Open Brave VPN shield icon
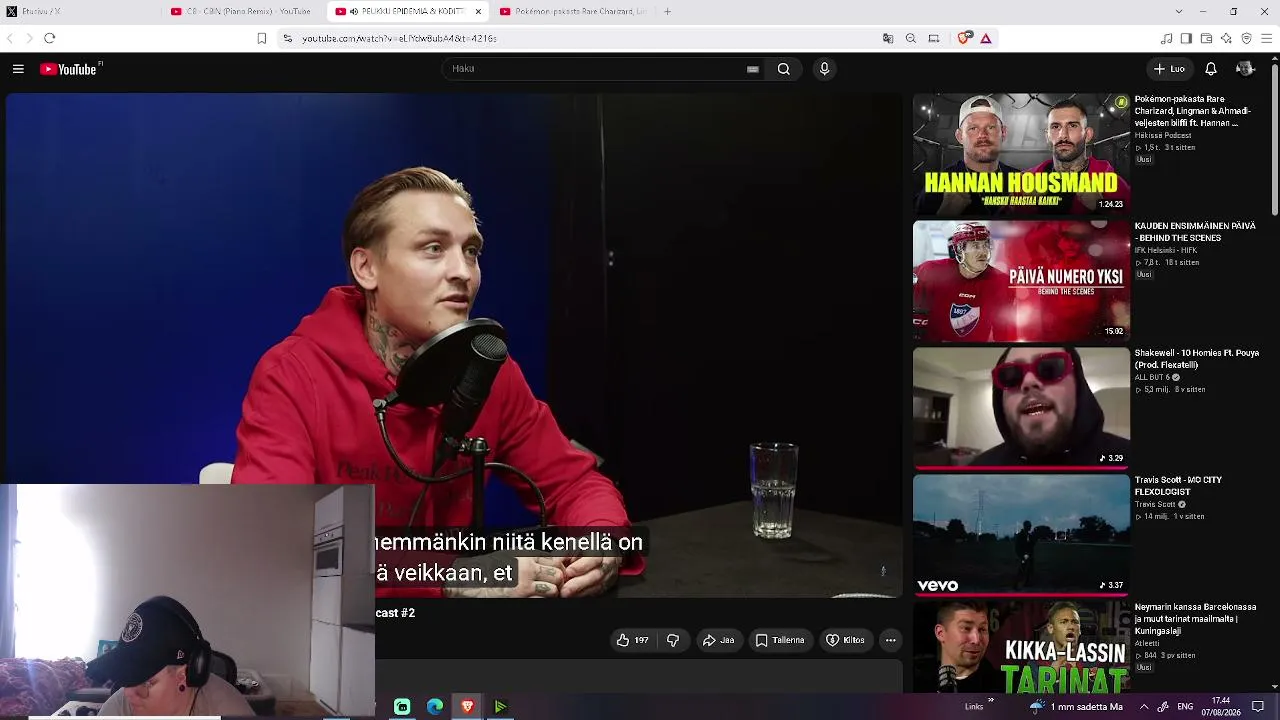 tap(1246, 38)
